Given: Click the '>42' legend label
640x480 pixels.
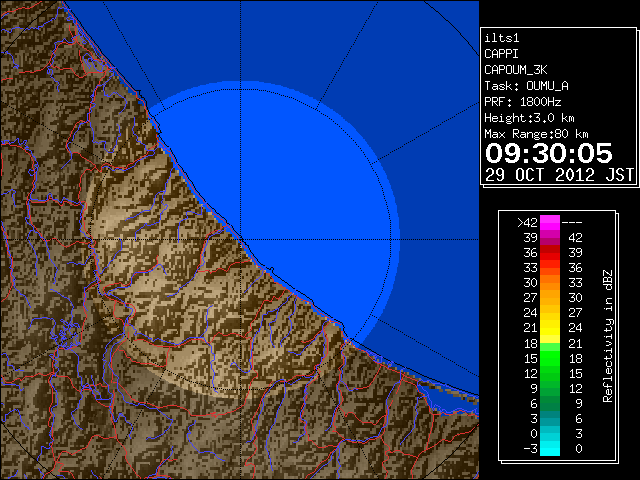Looking at the screenshot, I should coord(527,223).
